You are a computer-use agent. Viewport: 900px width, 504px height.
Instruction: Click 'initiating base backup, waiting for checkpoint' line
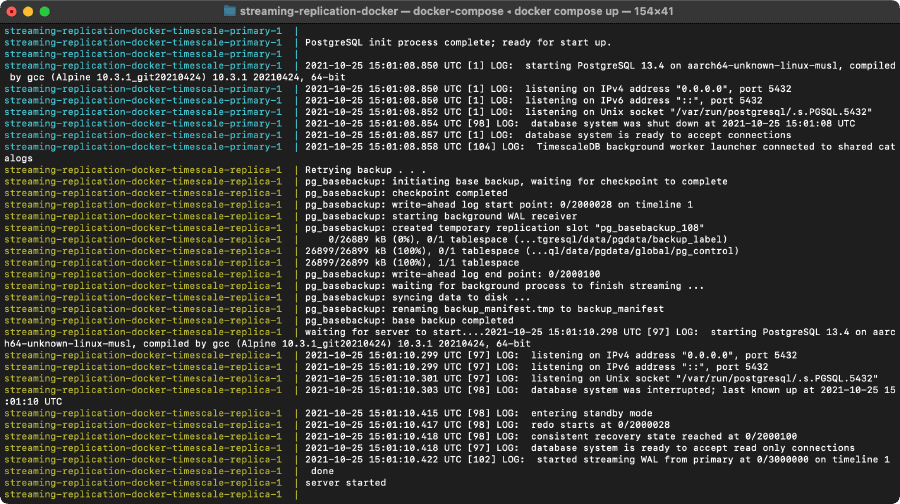(516, 181)
